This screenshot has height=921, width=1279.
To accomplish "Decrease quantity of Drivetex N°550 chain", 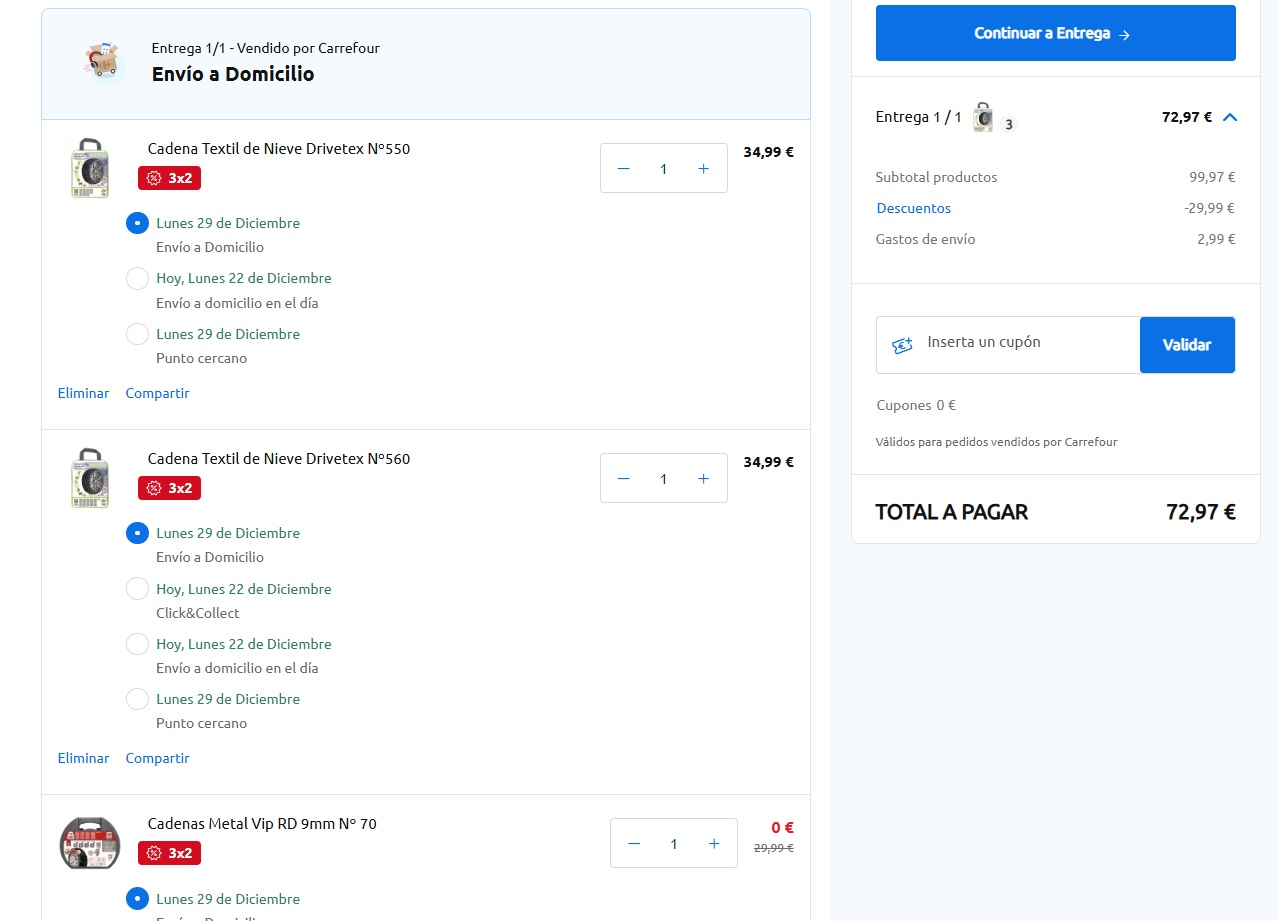I will click(624, 169).
